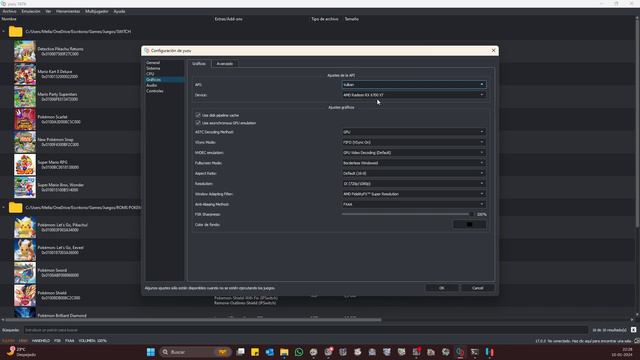Select the Gráficos tab
This screenshot has width=640, height=360.
tap(199, 64)
